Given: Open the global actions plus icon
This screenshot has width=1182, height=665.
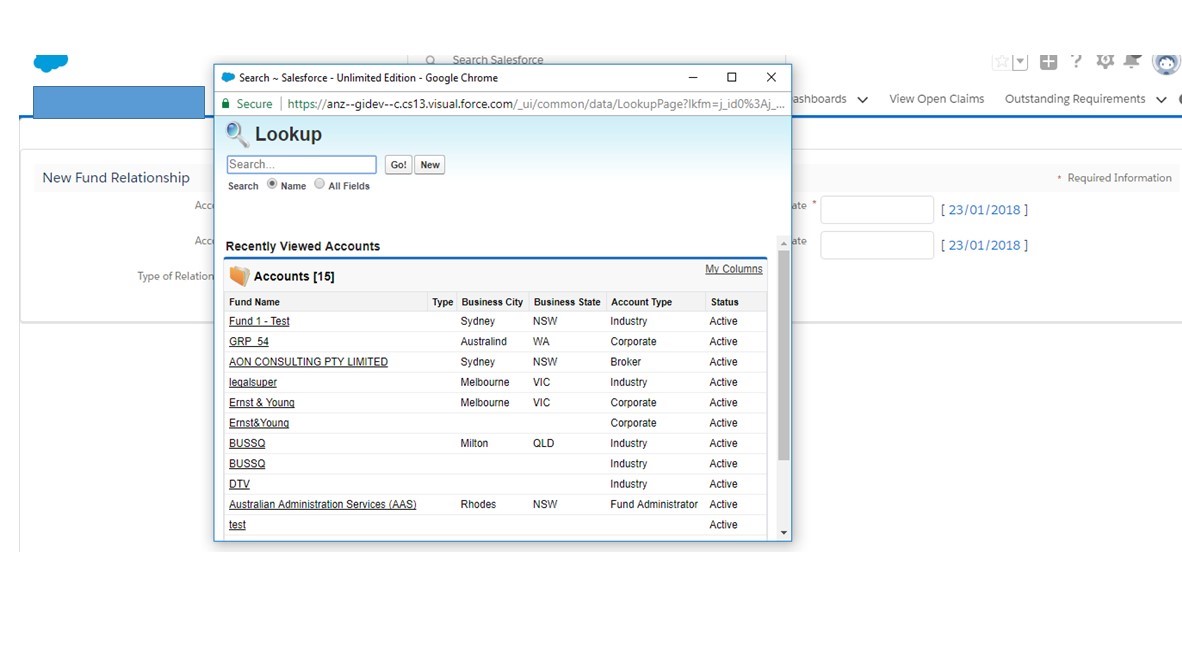Looking at the screenshot, I should coord(1048,62).
